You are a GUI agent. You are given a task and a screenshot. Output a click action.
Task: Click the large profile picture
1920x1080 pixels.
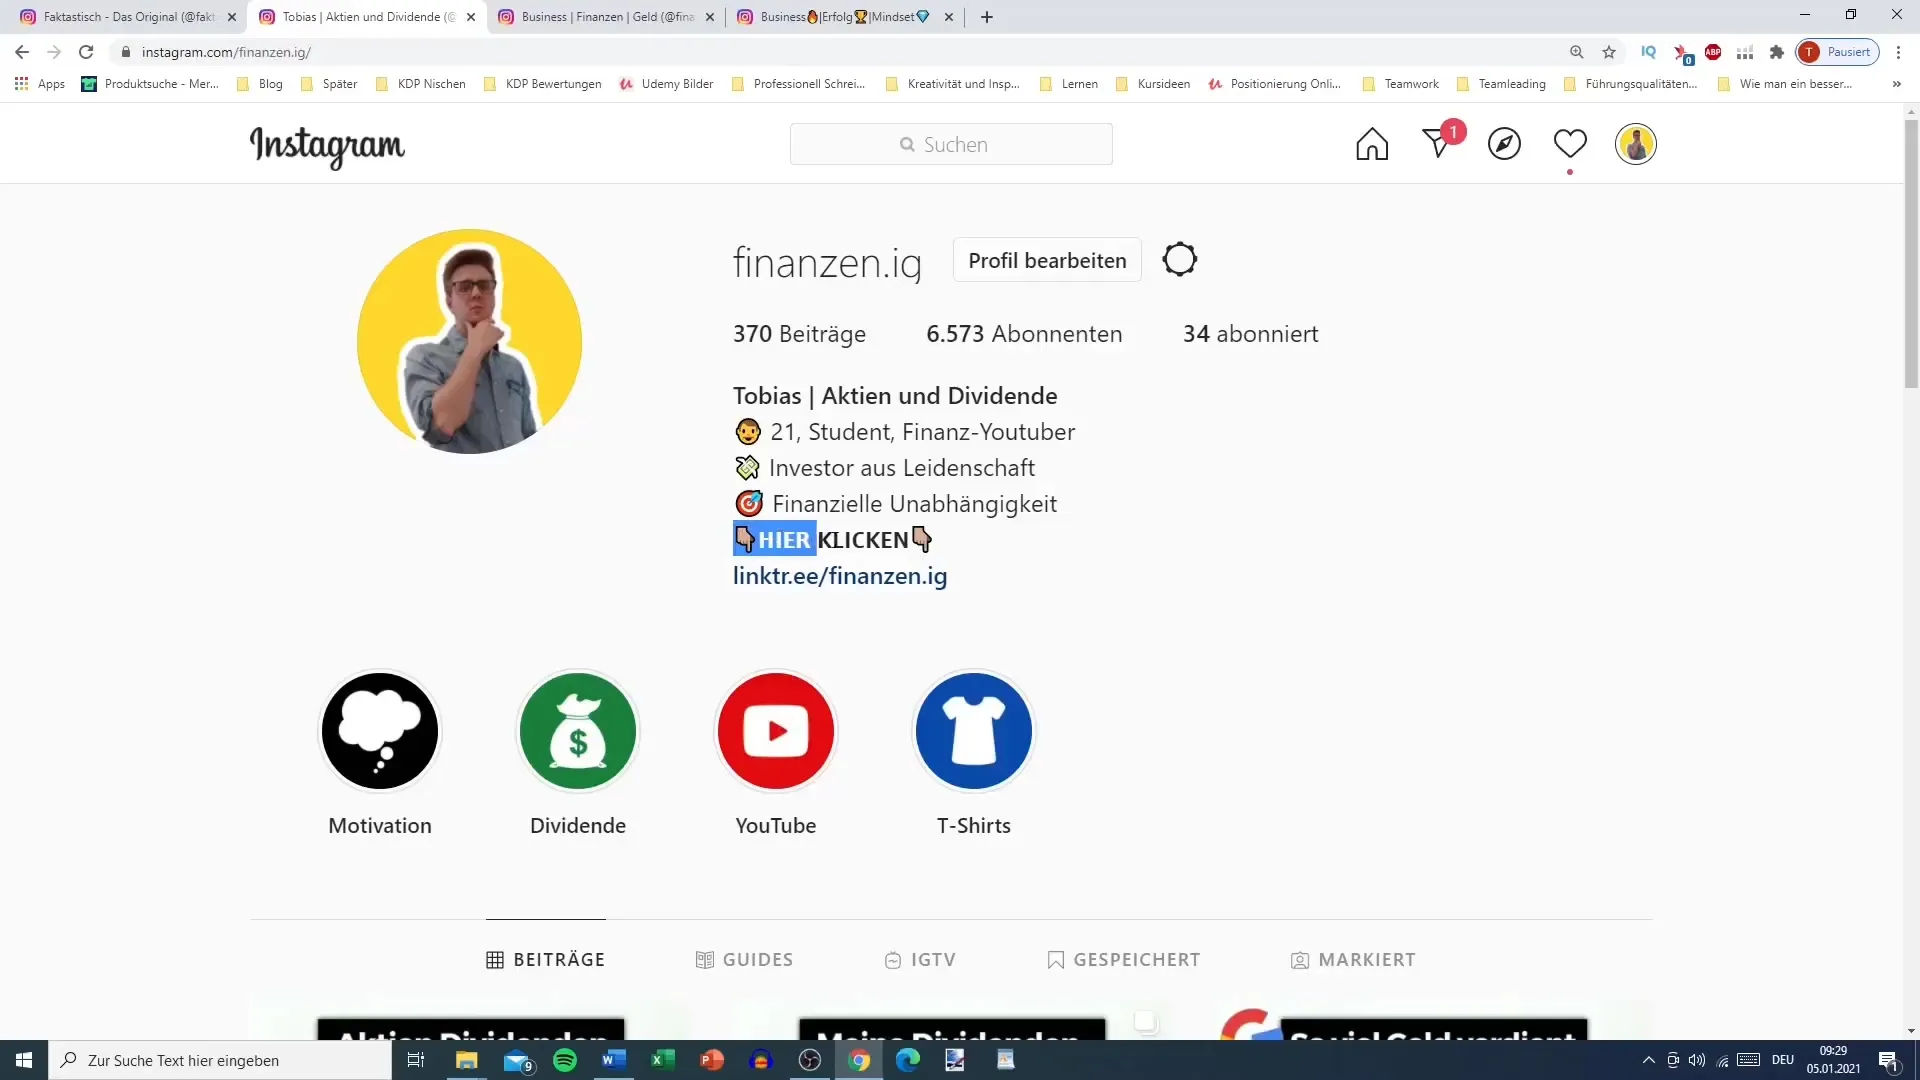click(469, 341)
